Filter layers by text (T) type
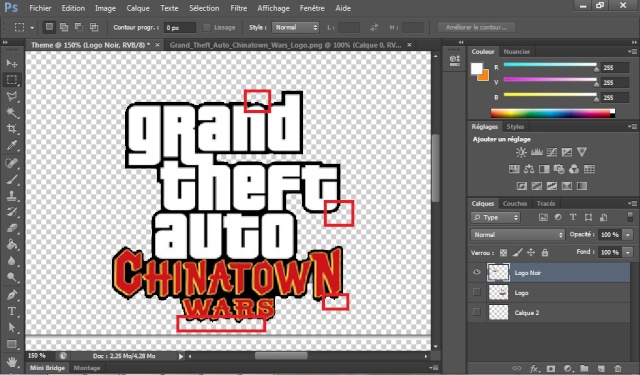 pos(573,217)
